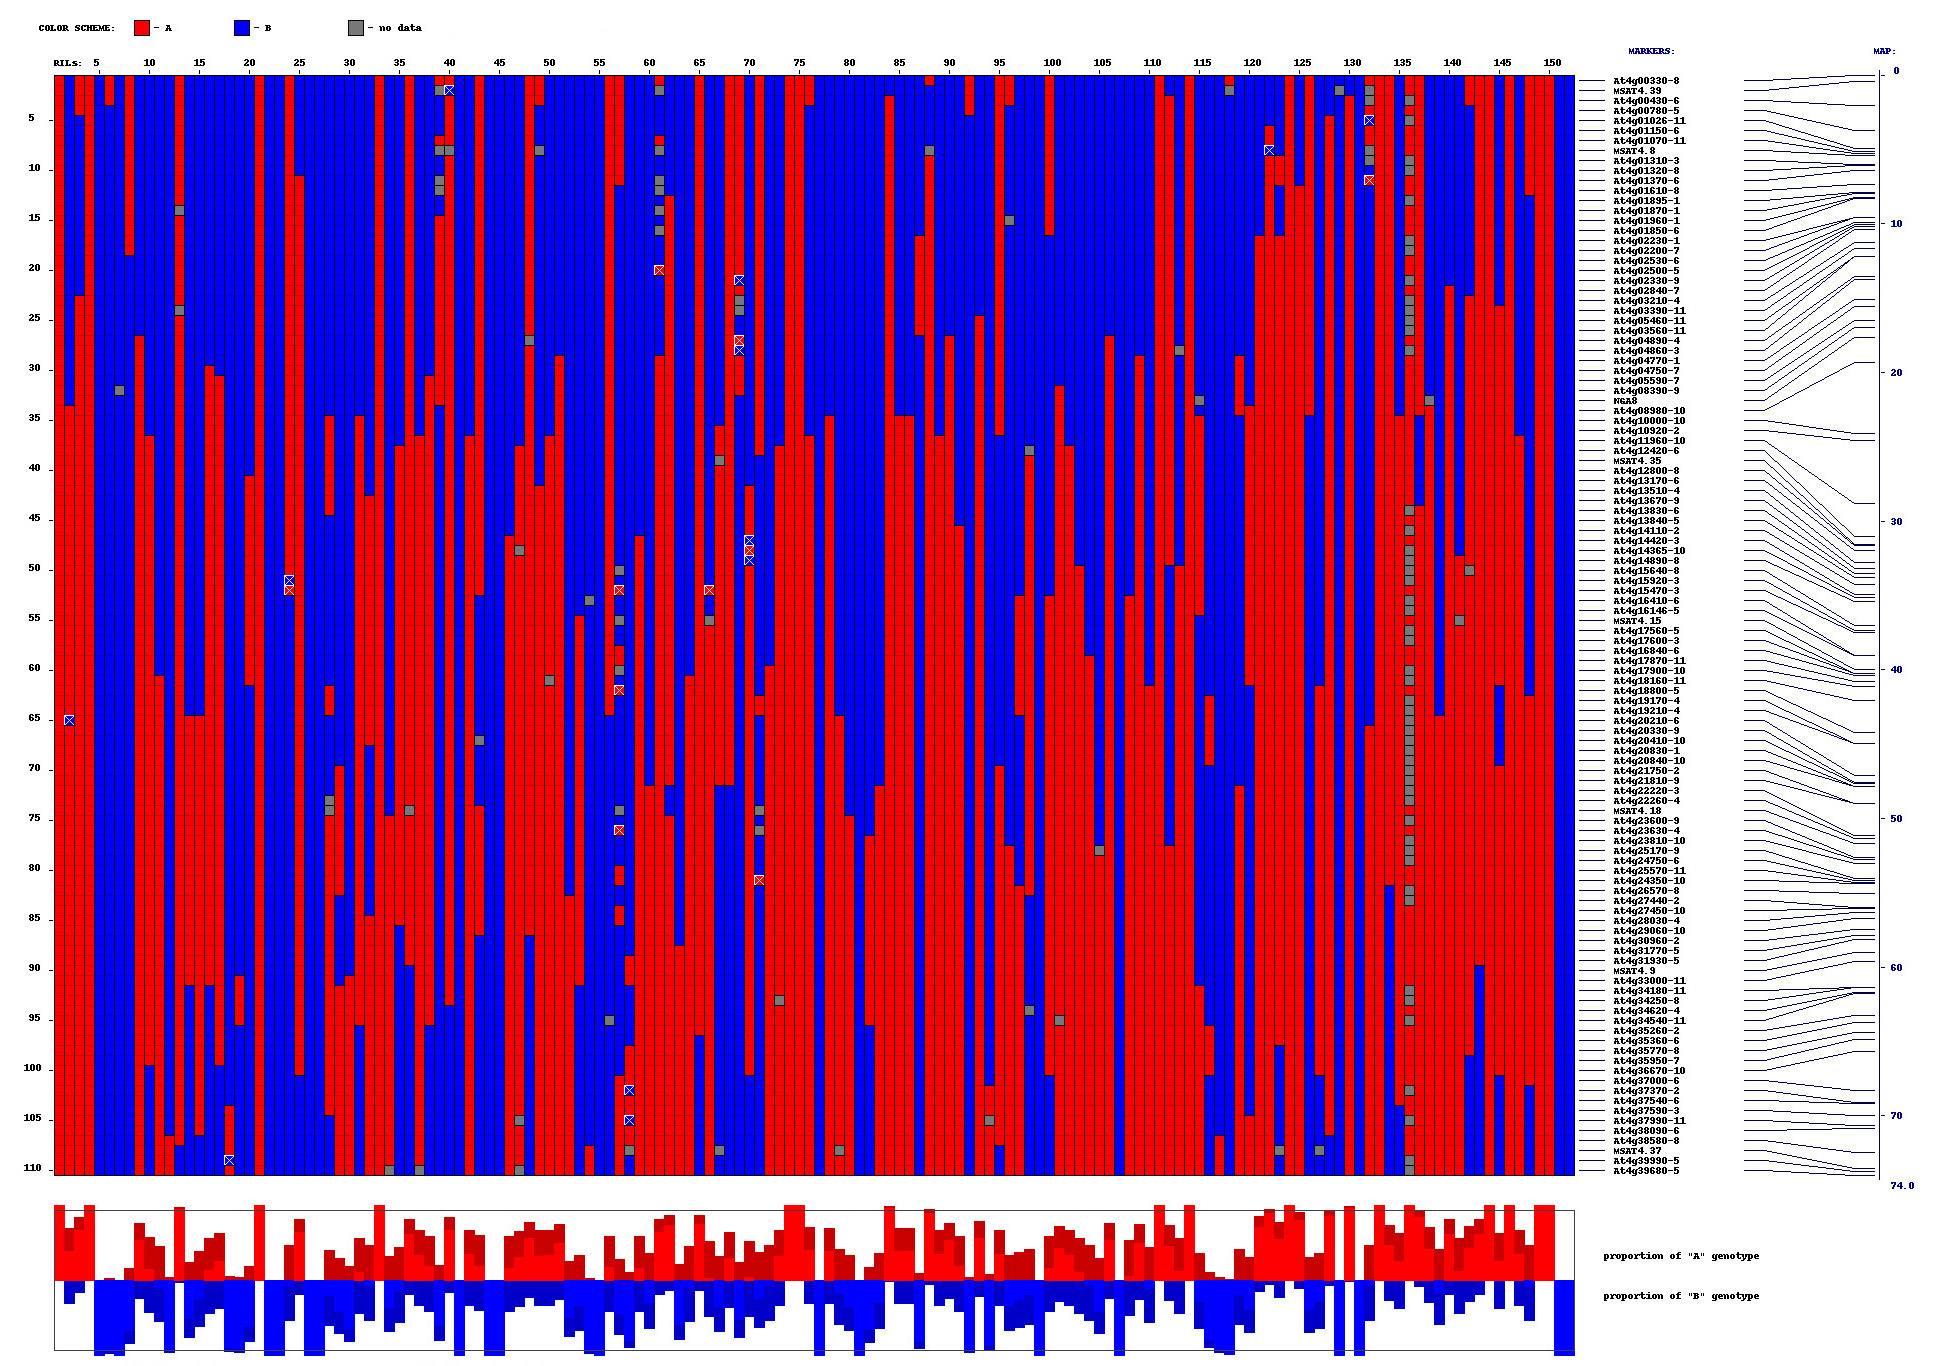
Task: Select marker label MSAT4.39
Action: coord(1637,91)
